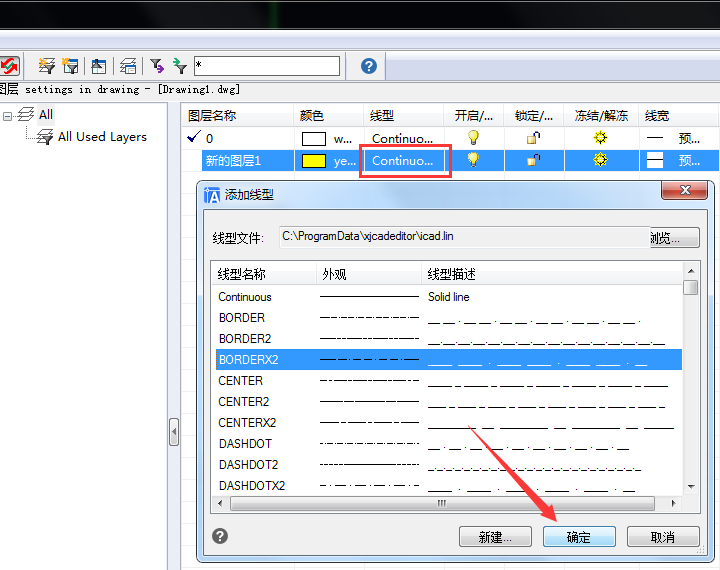Select the DASHDOT linetype
720x570 pixels.
(x=449, y=444)
